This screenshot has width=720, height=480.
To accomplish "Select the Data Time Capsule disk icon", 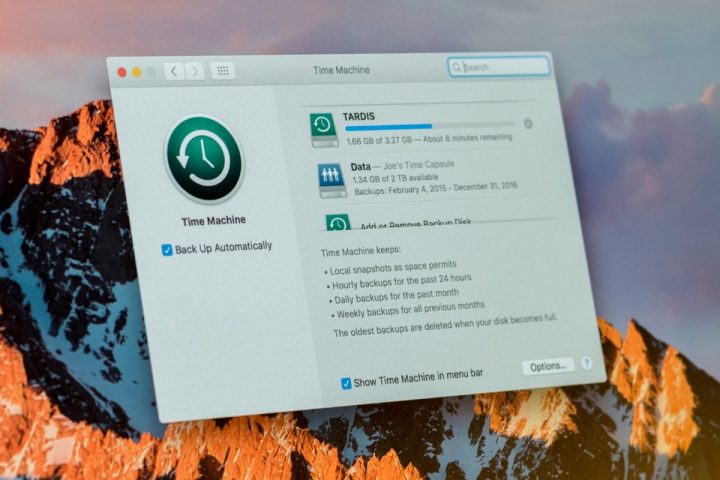I will coord(331,179).
